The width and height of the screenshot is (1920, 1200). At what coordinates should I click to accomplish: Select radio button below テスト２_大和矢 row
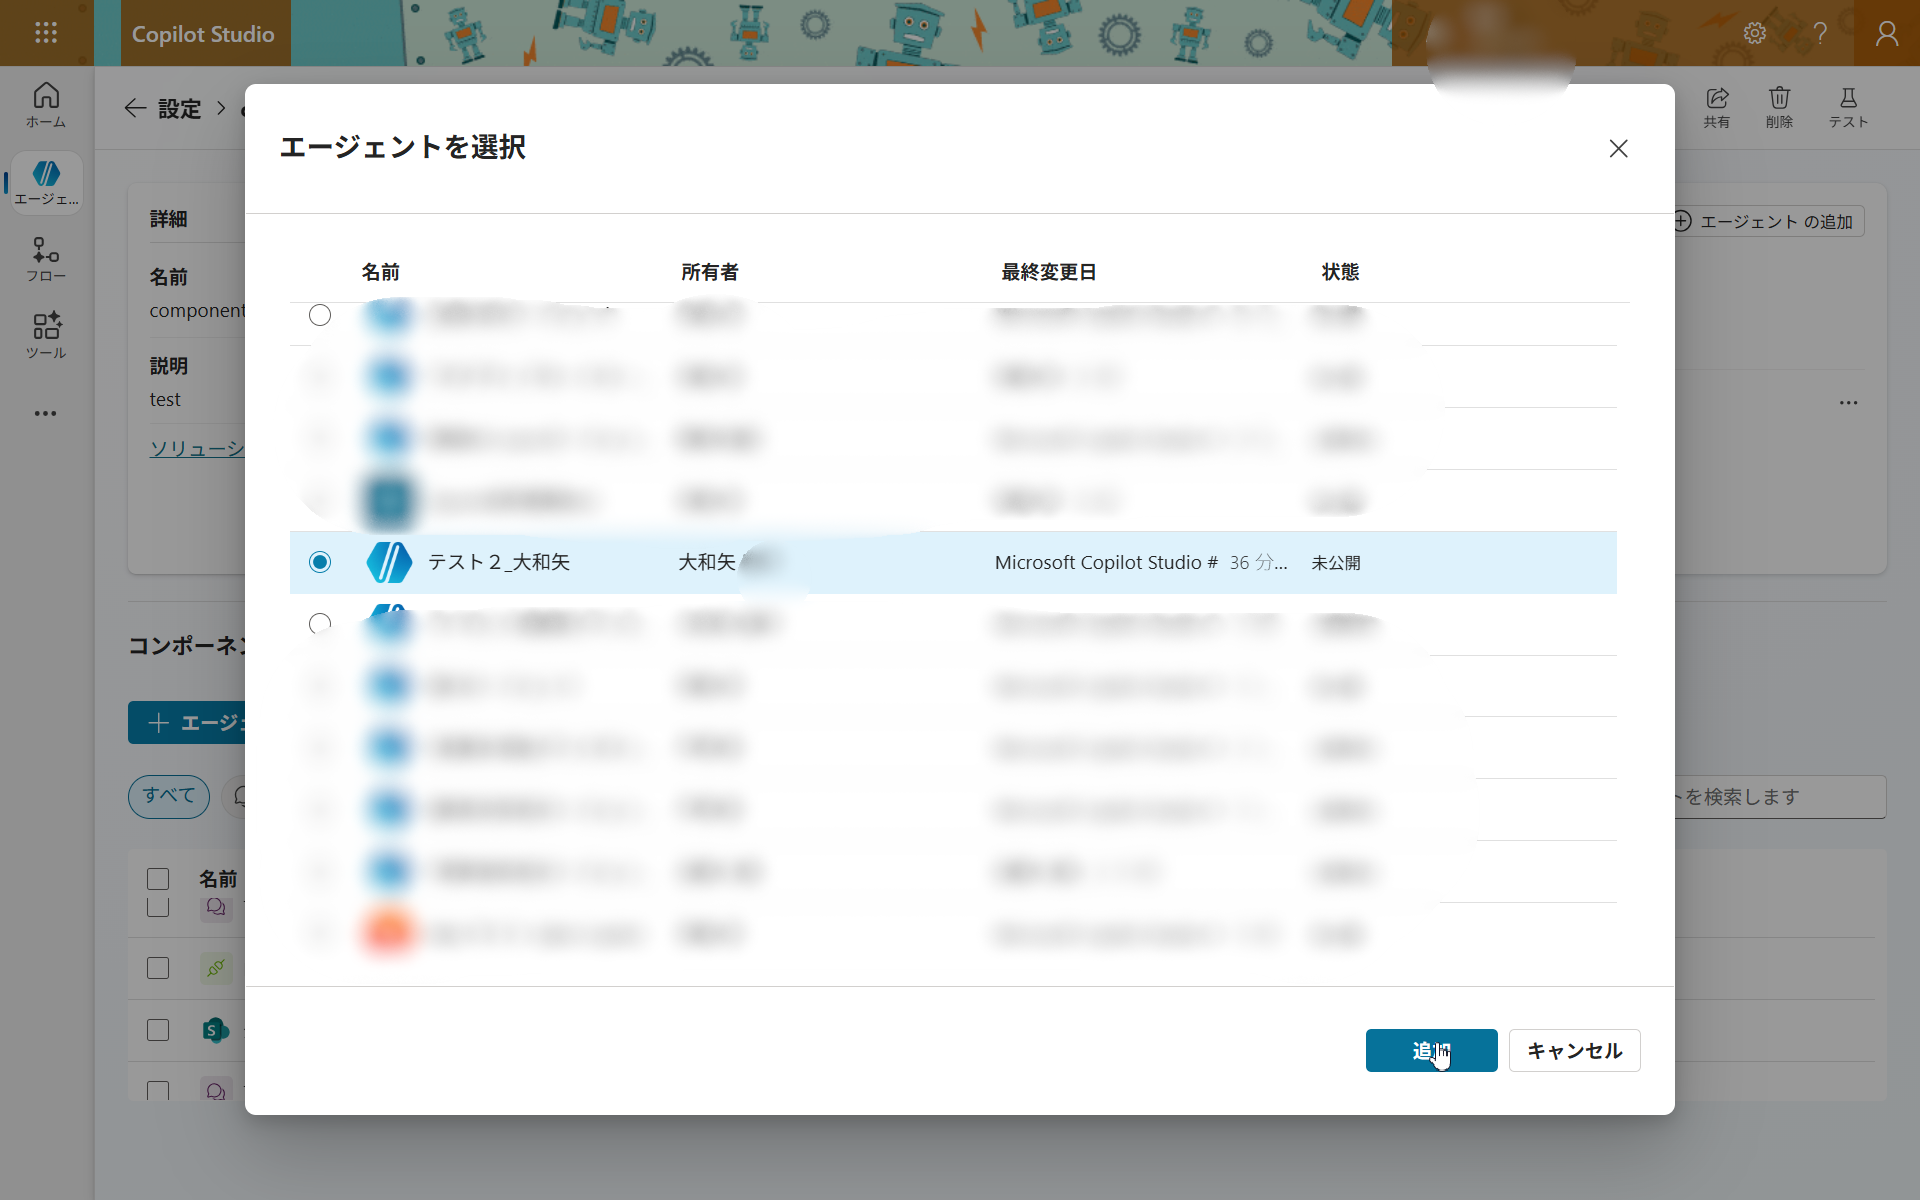click(x=320, y=624)
